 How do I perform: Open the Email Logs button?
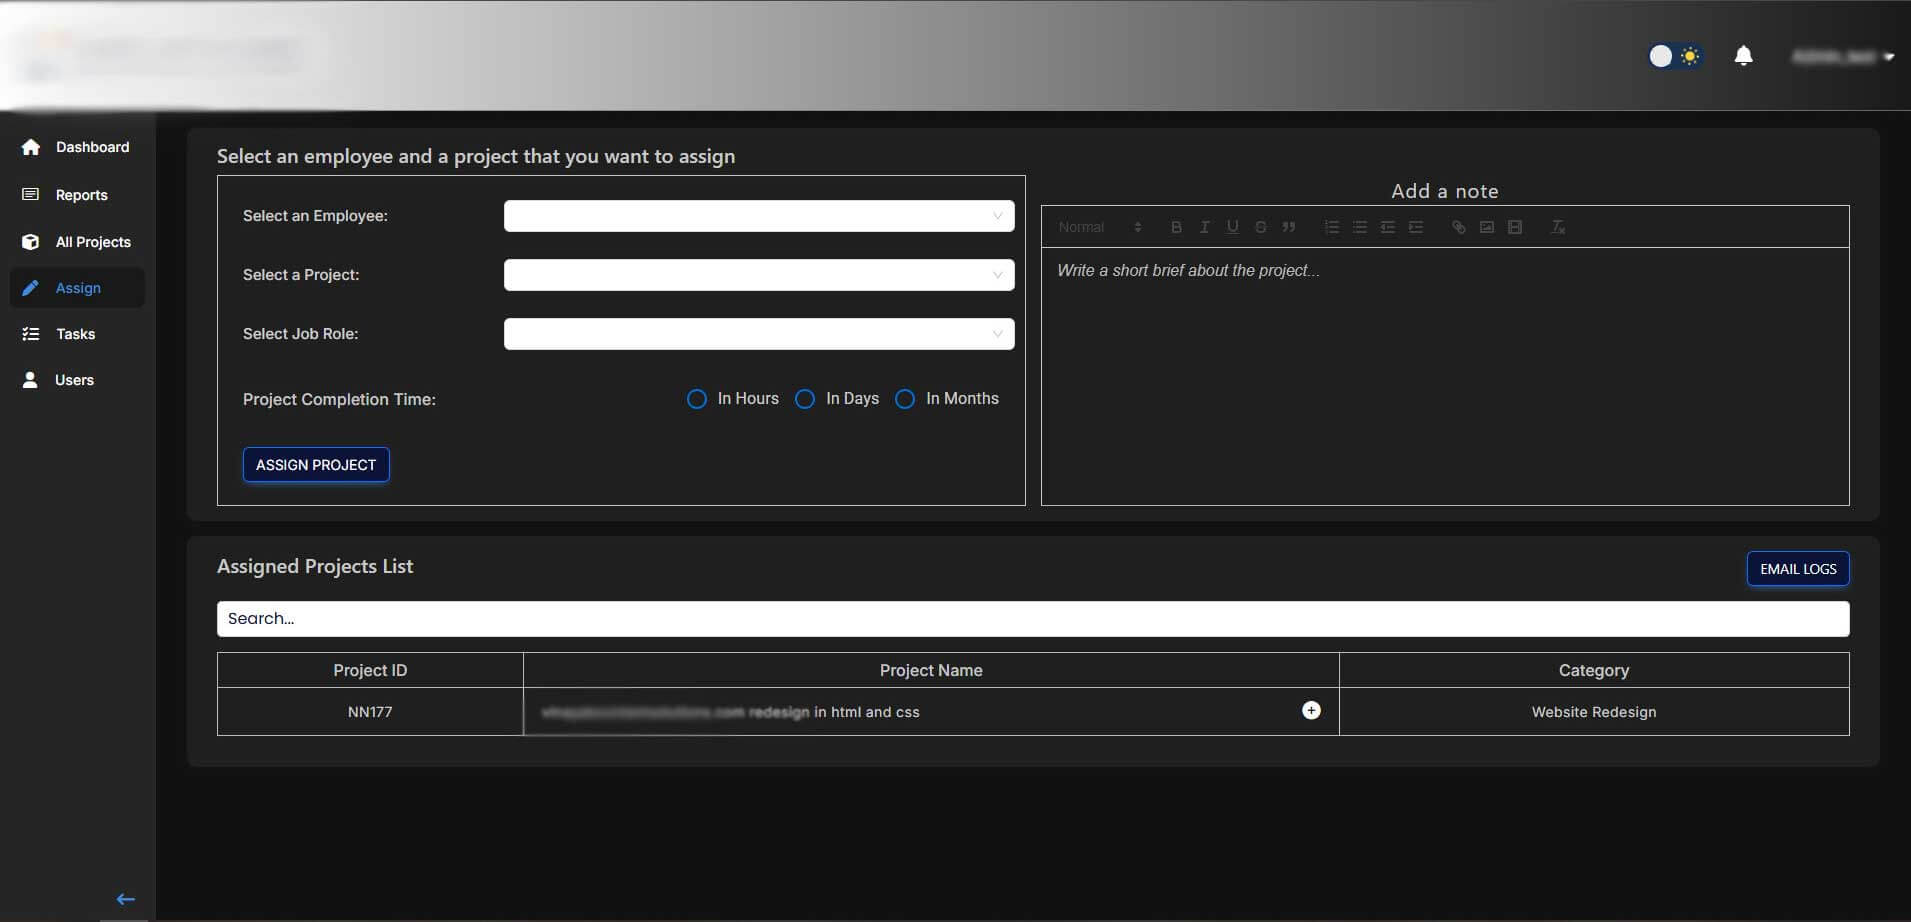[x=1798, y=569]
